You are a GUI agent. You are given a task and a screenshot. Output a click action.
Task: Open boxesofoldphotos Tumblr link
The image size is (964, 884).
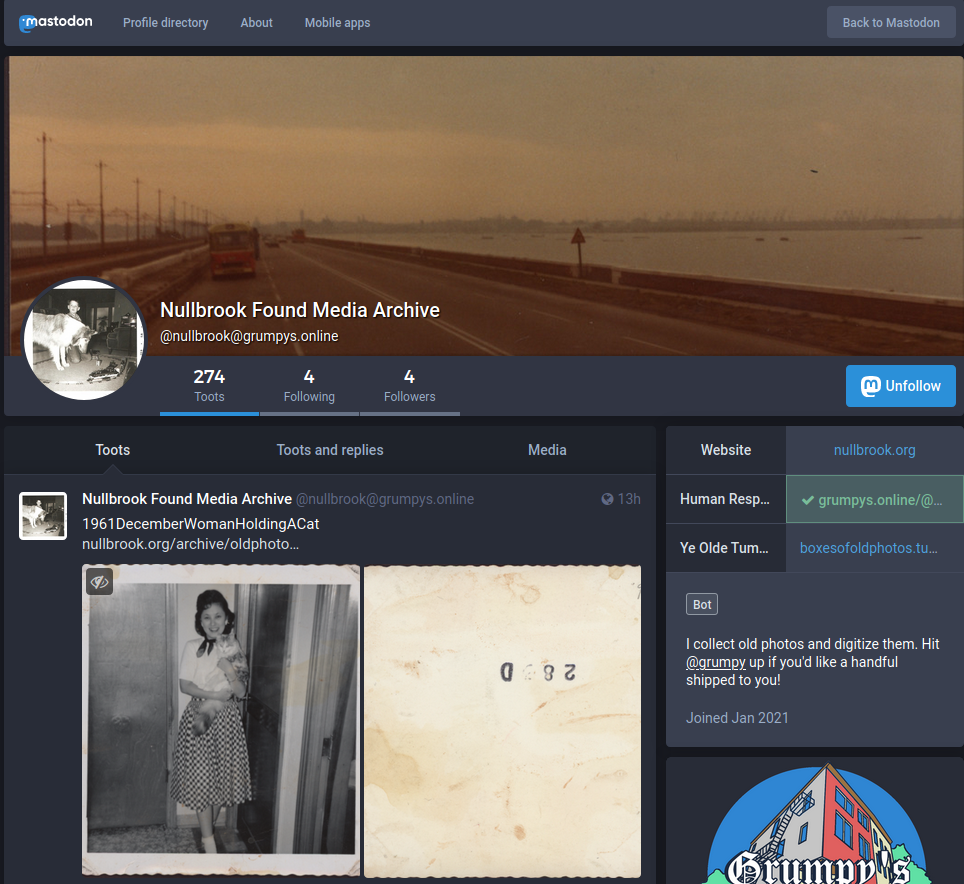point(868,548)
